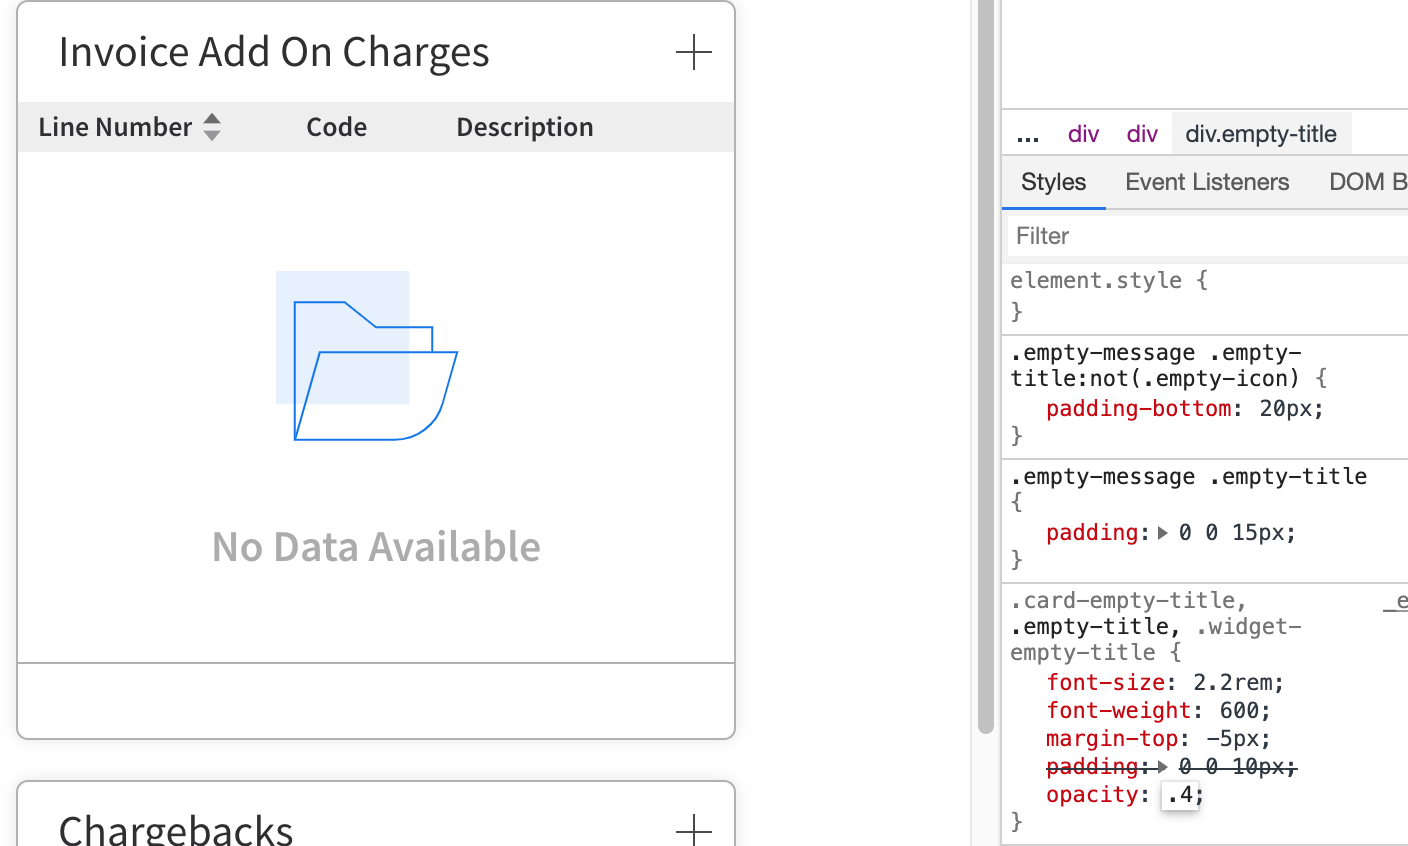
Task: Click the No Data Available message
Action: pyautogui.click(x=376, y=547)
